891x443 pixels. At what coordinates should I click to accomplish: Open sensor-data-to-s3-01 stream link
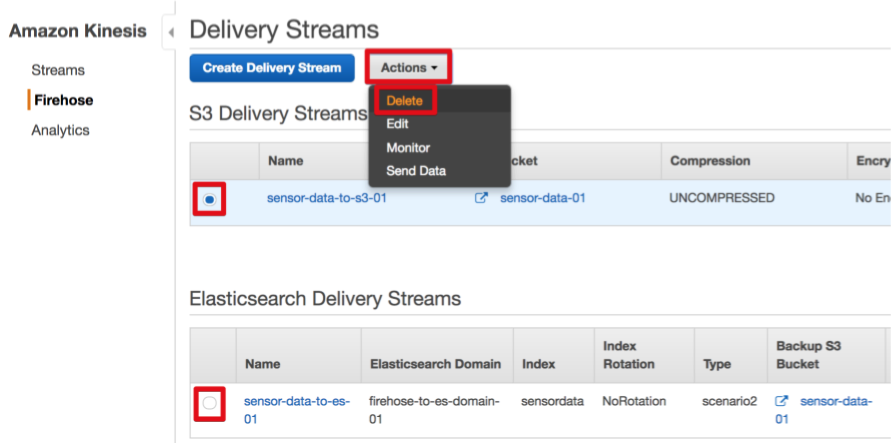[327, 198]
